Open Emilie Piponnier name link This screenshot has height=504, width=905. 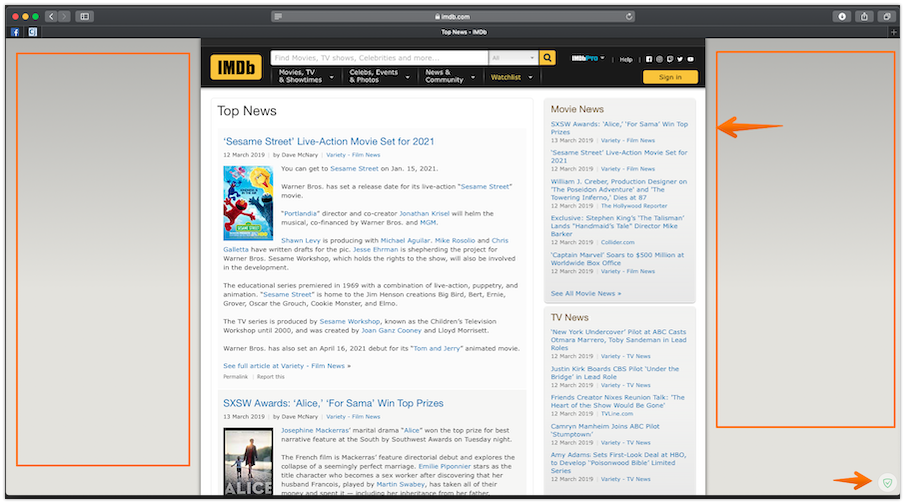tap(444, 466)
